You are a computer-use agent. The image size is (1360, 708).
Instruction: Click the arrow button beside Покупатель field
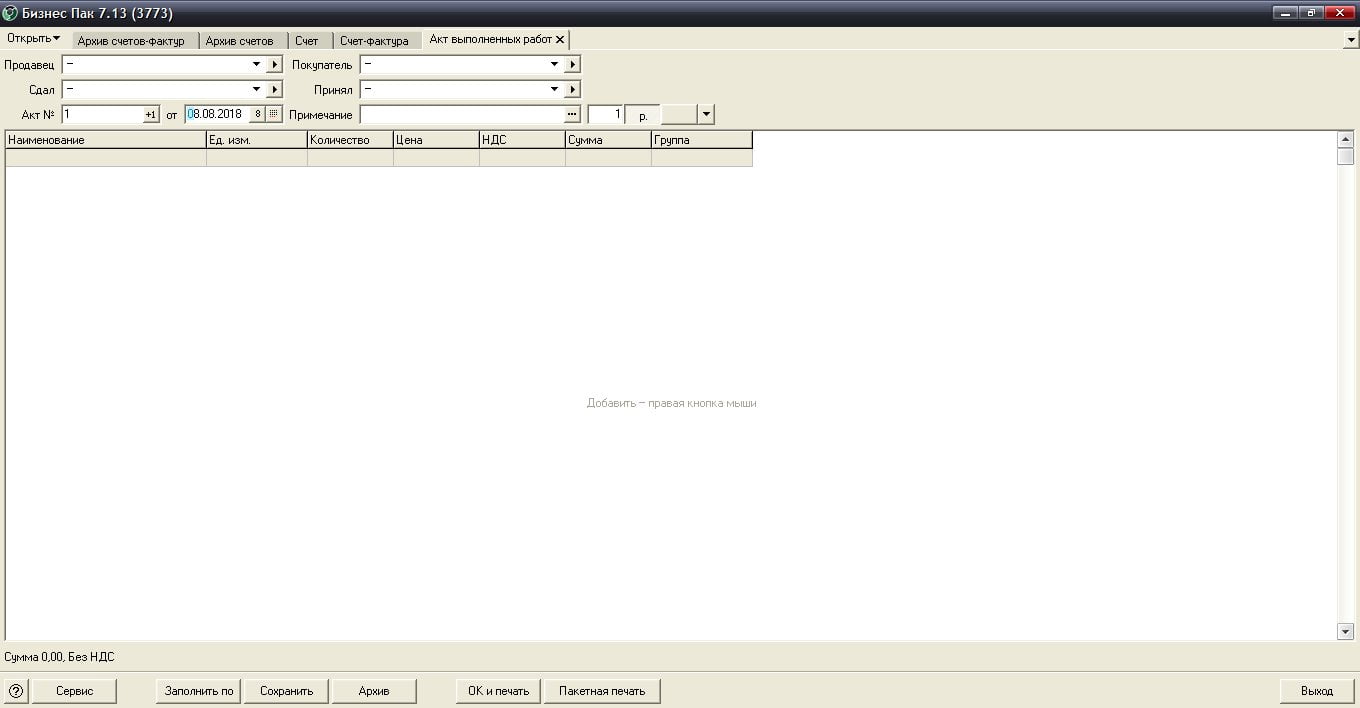point(572,65)
